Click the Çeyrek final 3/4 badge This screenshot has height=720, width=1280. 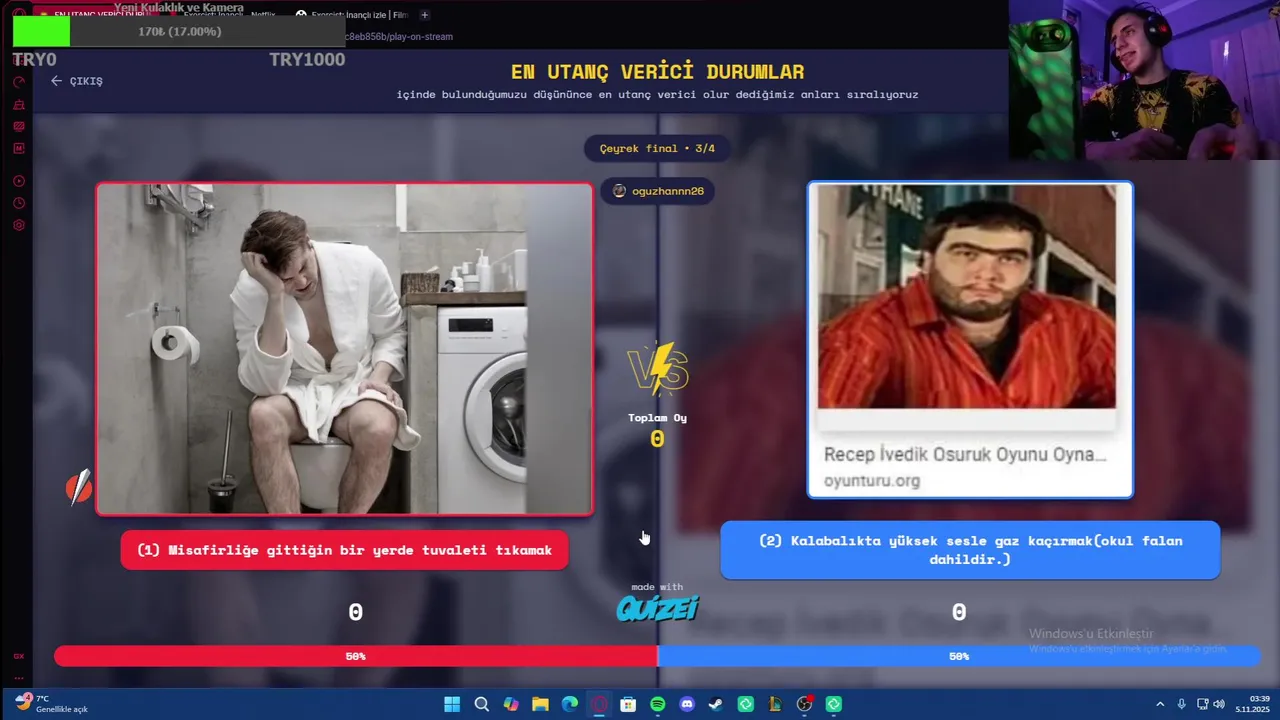point(657,148)
